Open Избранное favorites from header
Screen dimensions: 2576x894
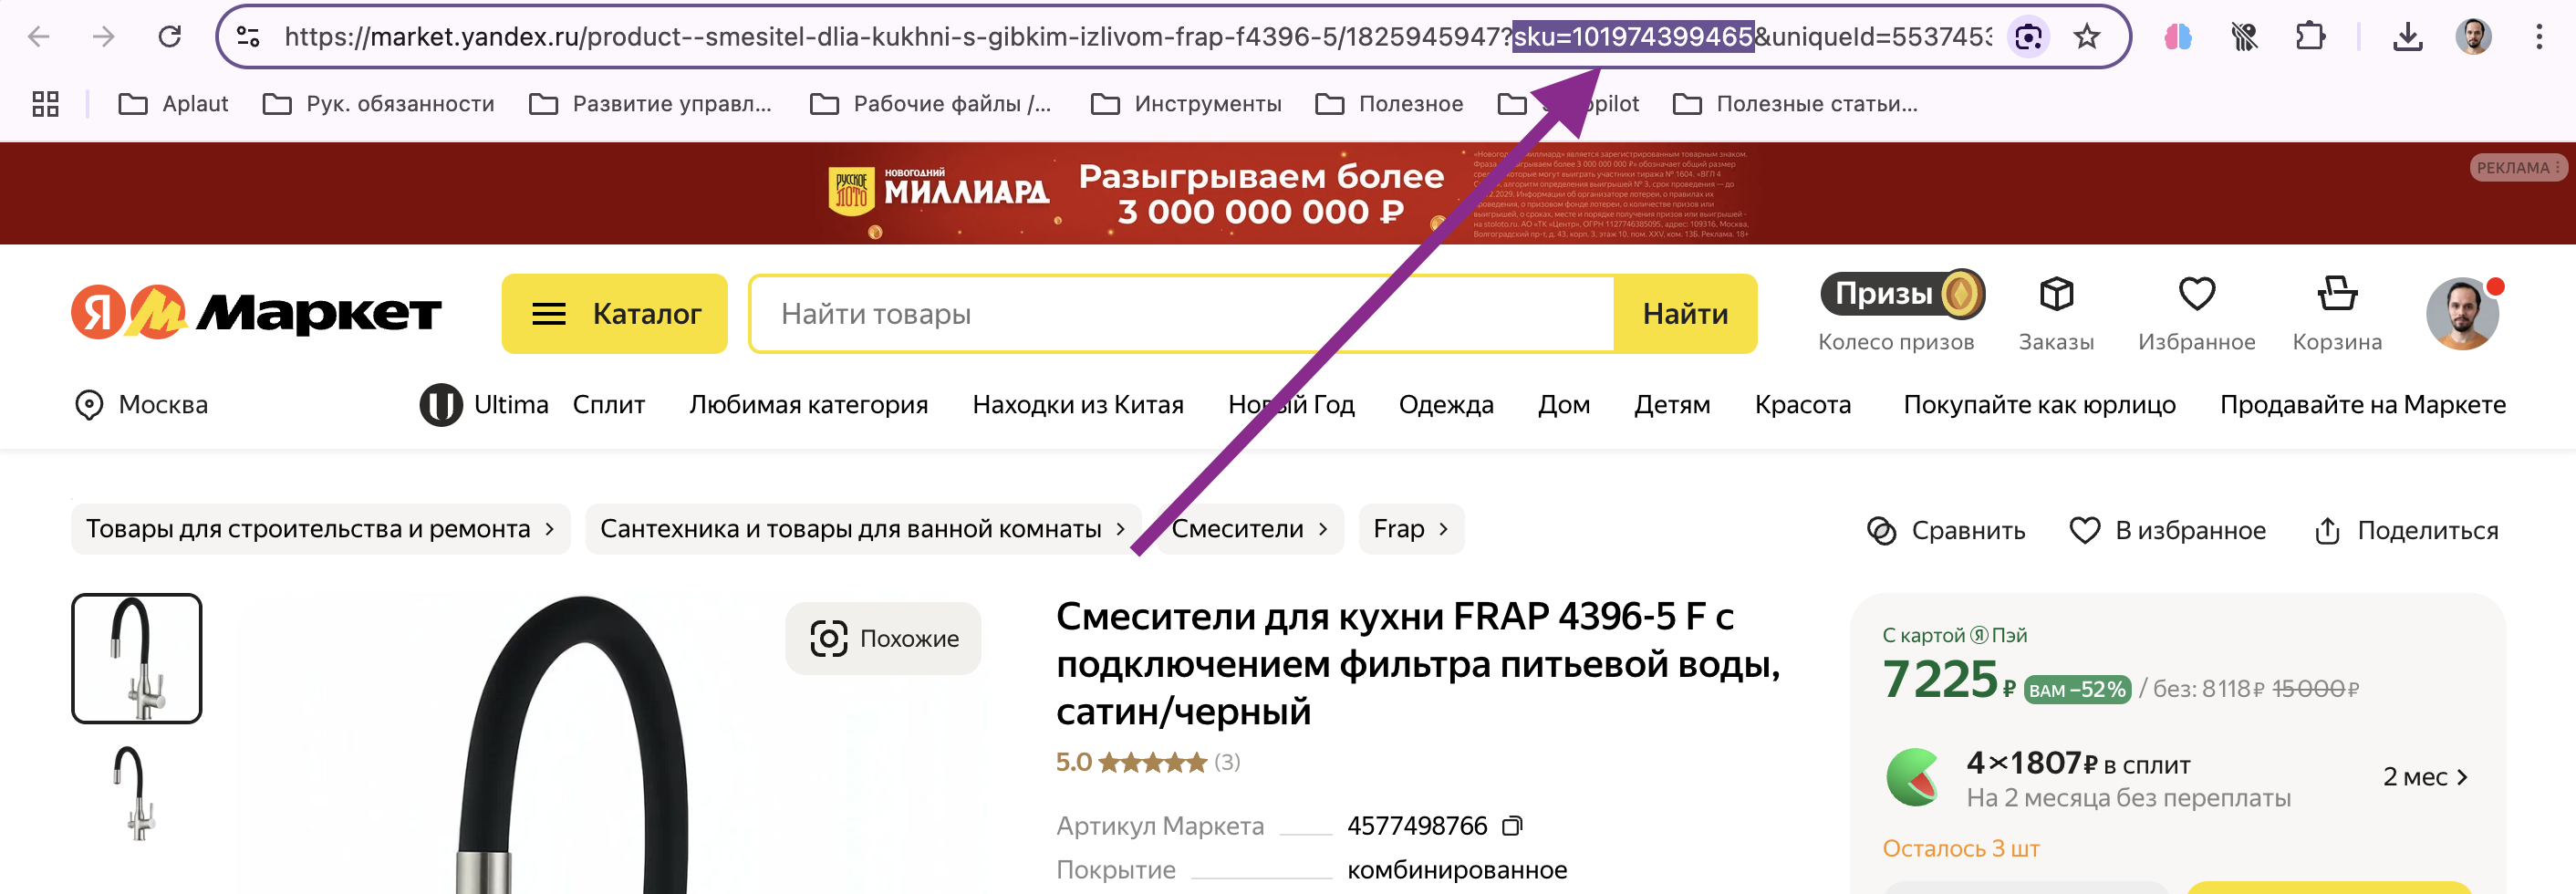coord(2196,313)
